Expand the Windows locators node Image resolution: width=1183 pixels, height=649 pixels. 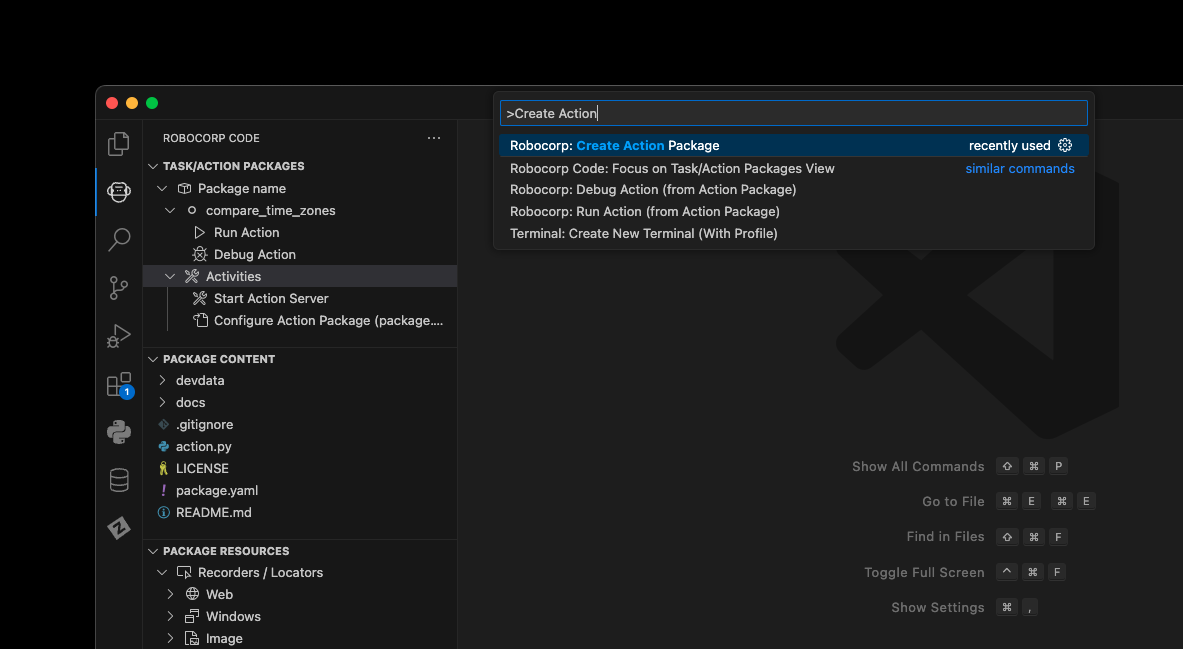tap(171, 616)
